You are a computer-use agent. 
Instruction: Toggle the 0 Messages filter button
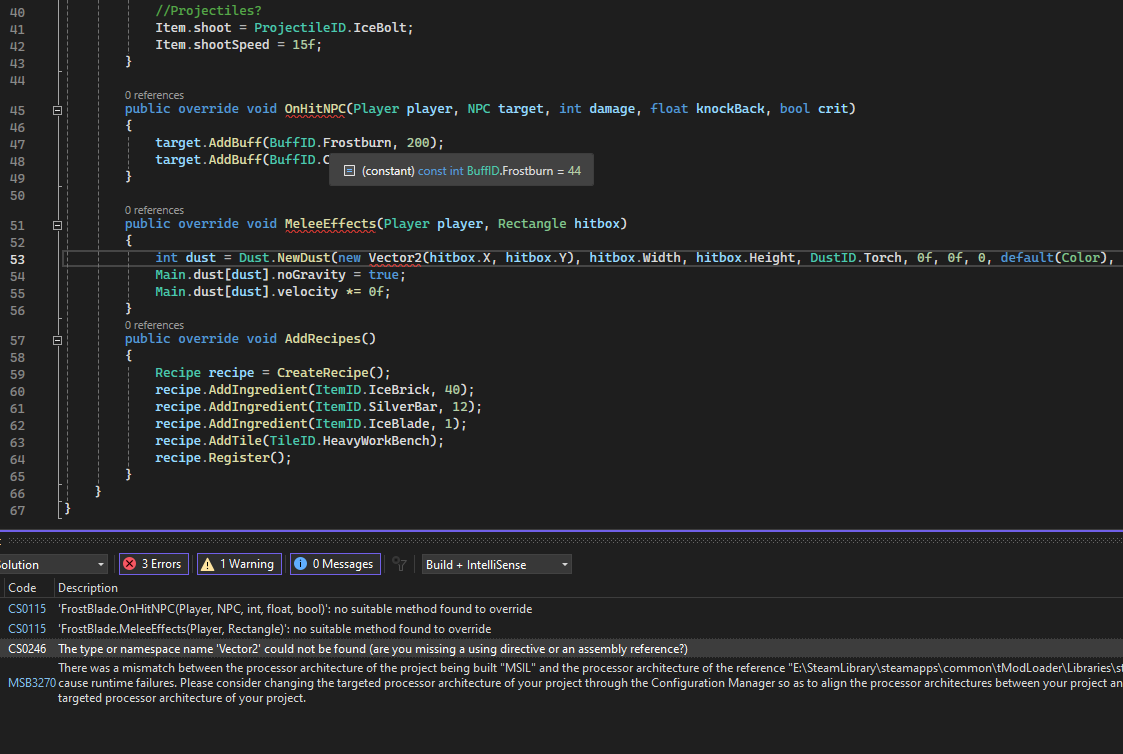coord(335,564)
